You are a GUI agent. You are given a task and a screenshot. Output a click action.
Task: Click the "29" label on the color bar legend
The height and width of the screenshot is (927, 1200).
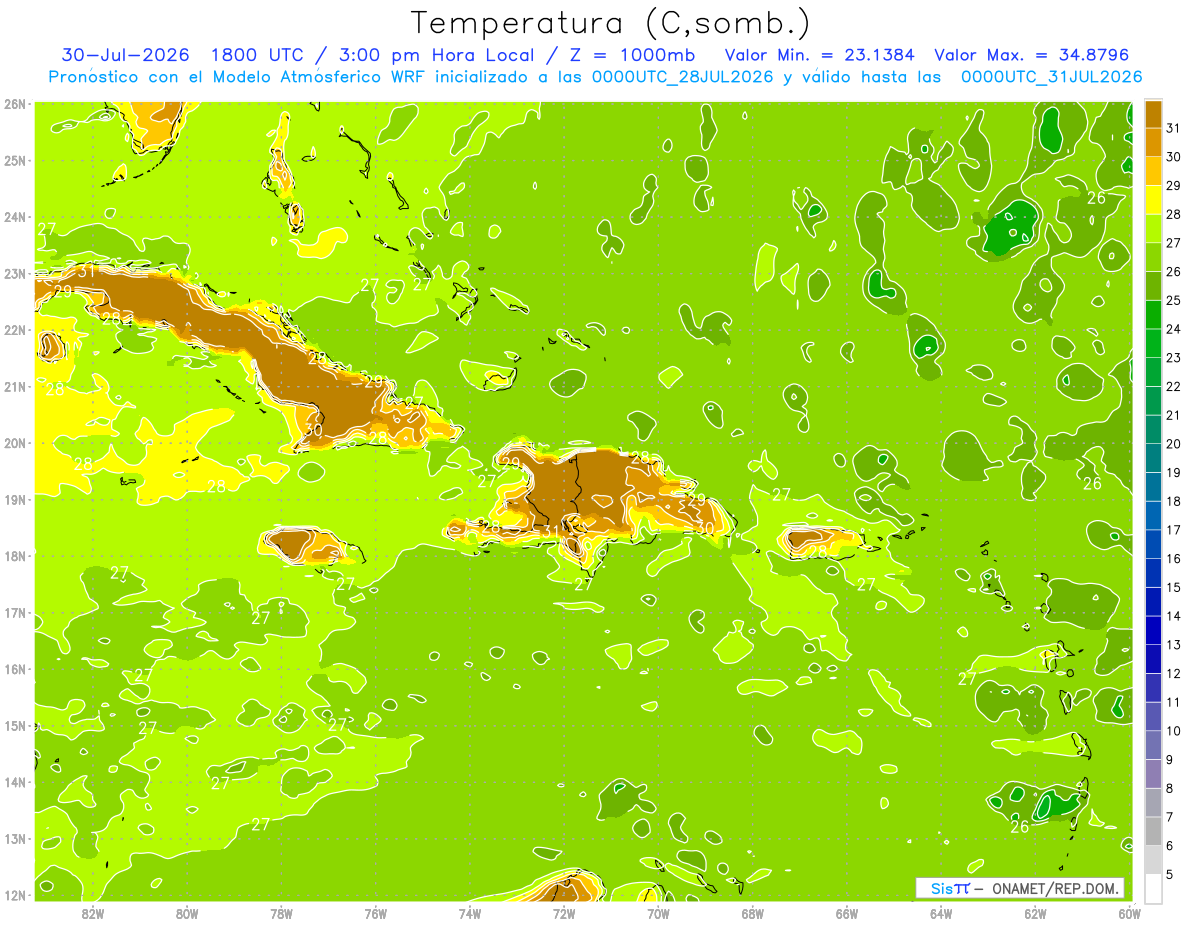pyautogui.click(x=1174, y=185)
